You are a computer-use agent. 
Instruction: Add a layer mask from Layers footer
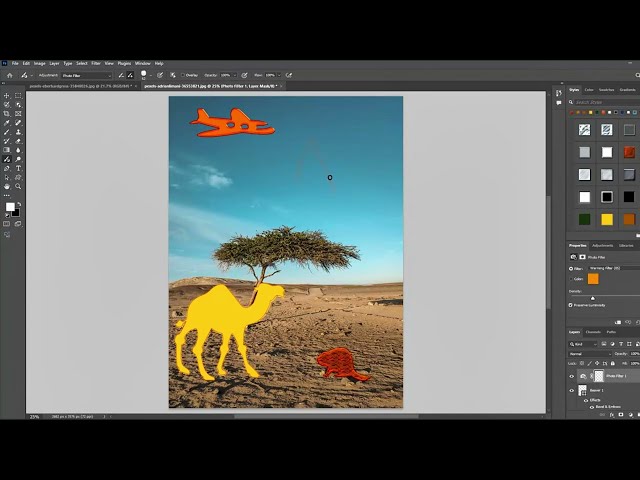point(621,415)
